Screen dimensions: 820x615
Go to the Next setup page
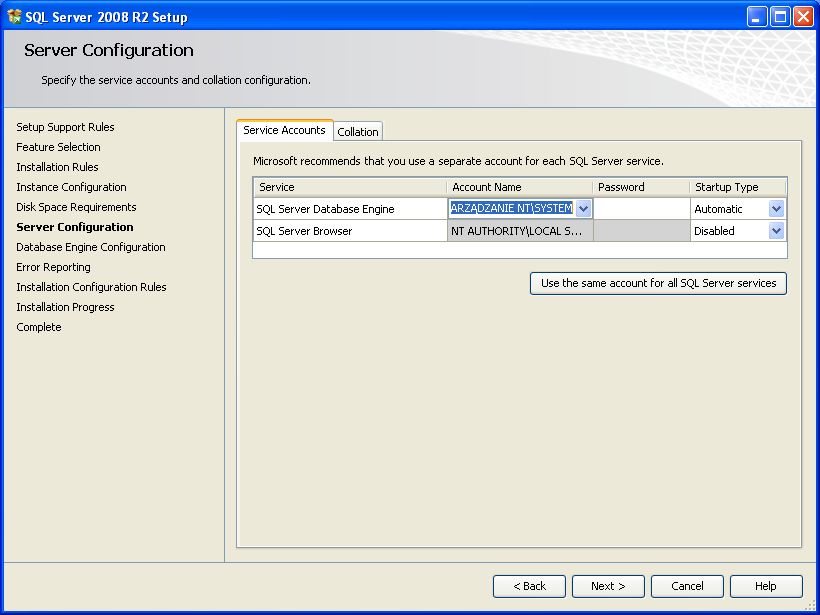click(x=608, y=586)
